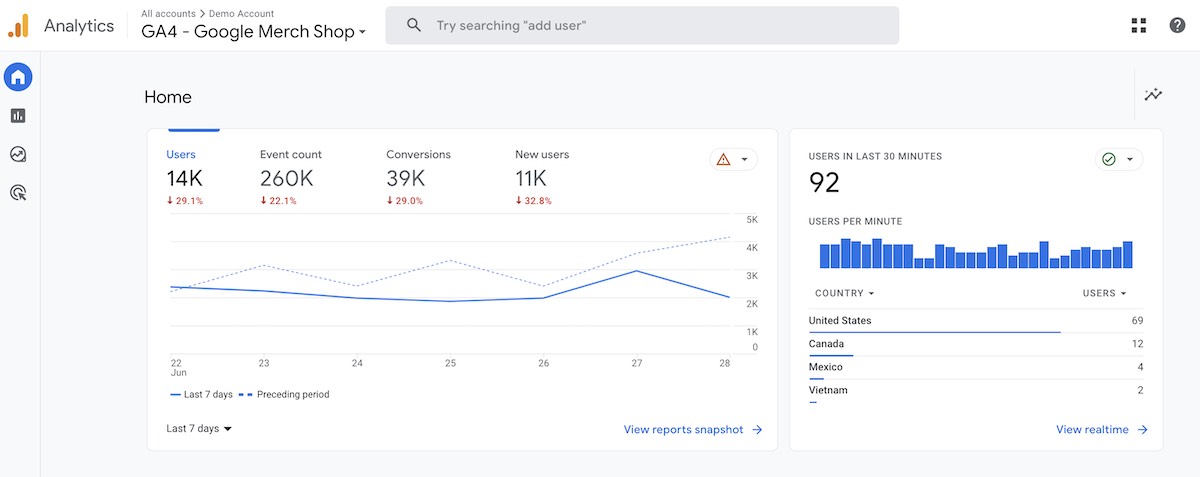Open the Reports icon in sidebar
Viewport: 1200px width, 477px height.
click(18, 116)
